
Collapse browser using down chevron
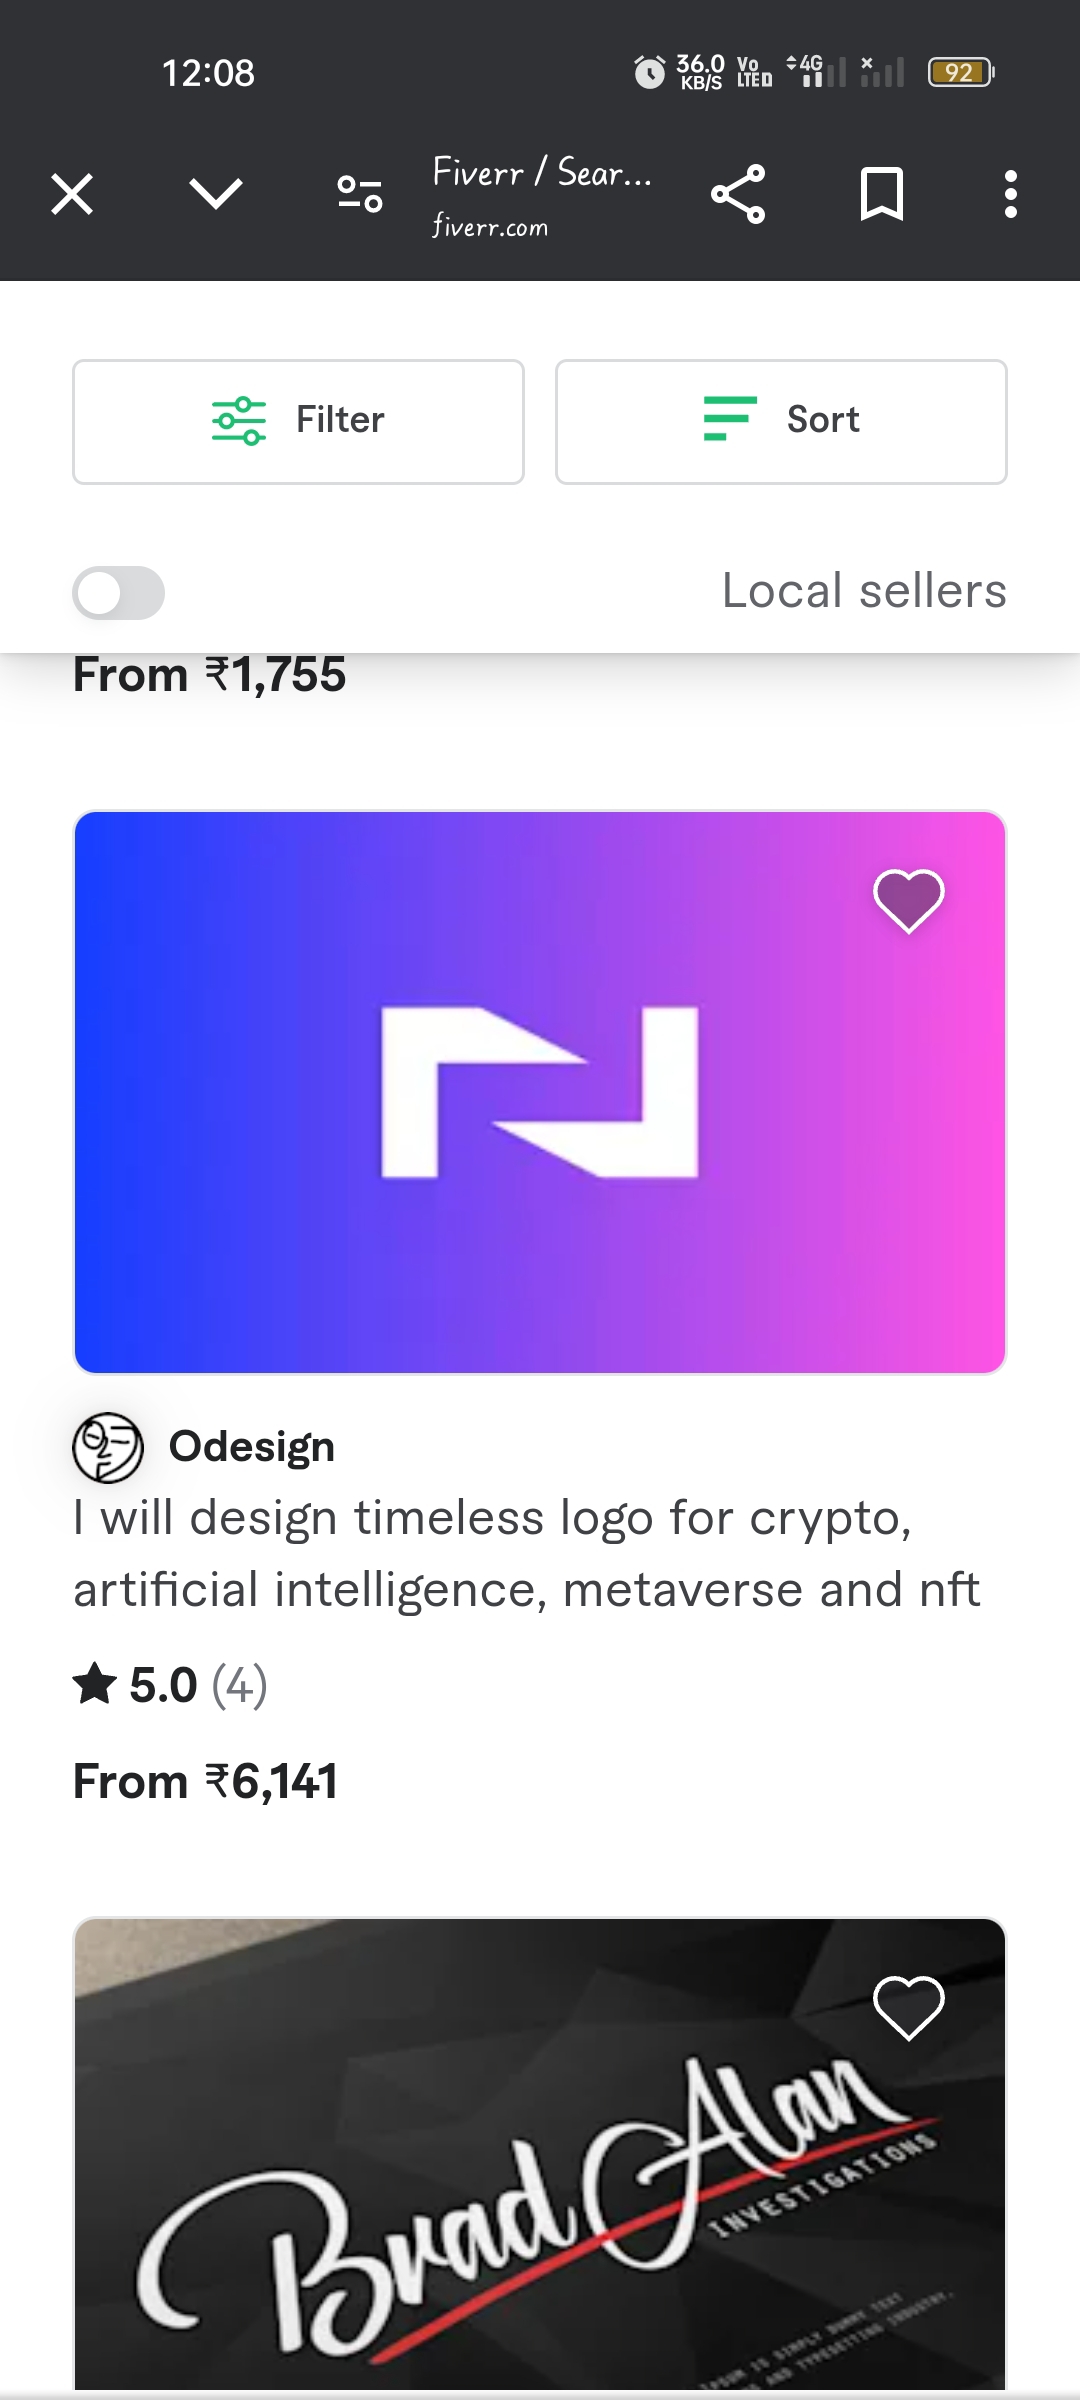coord(216,194)
